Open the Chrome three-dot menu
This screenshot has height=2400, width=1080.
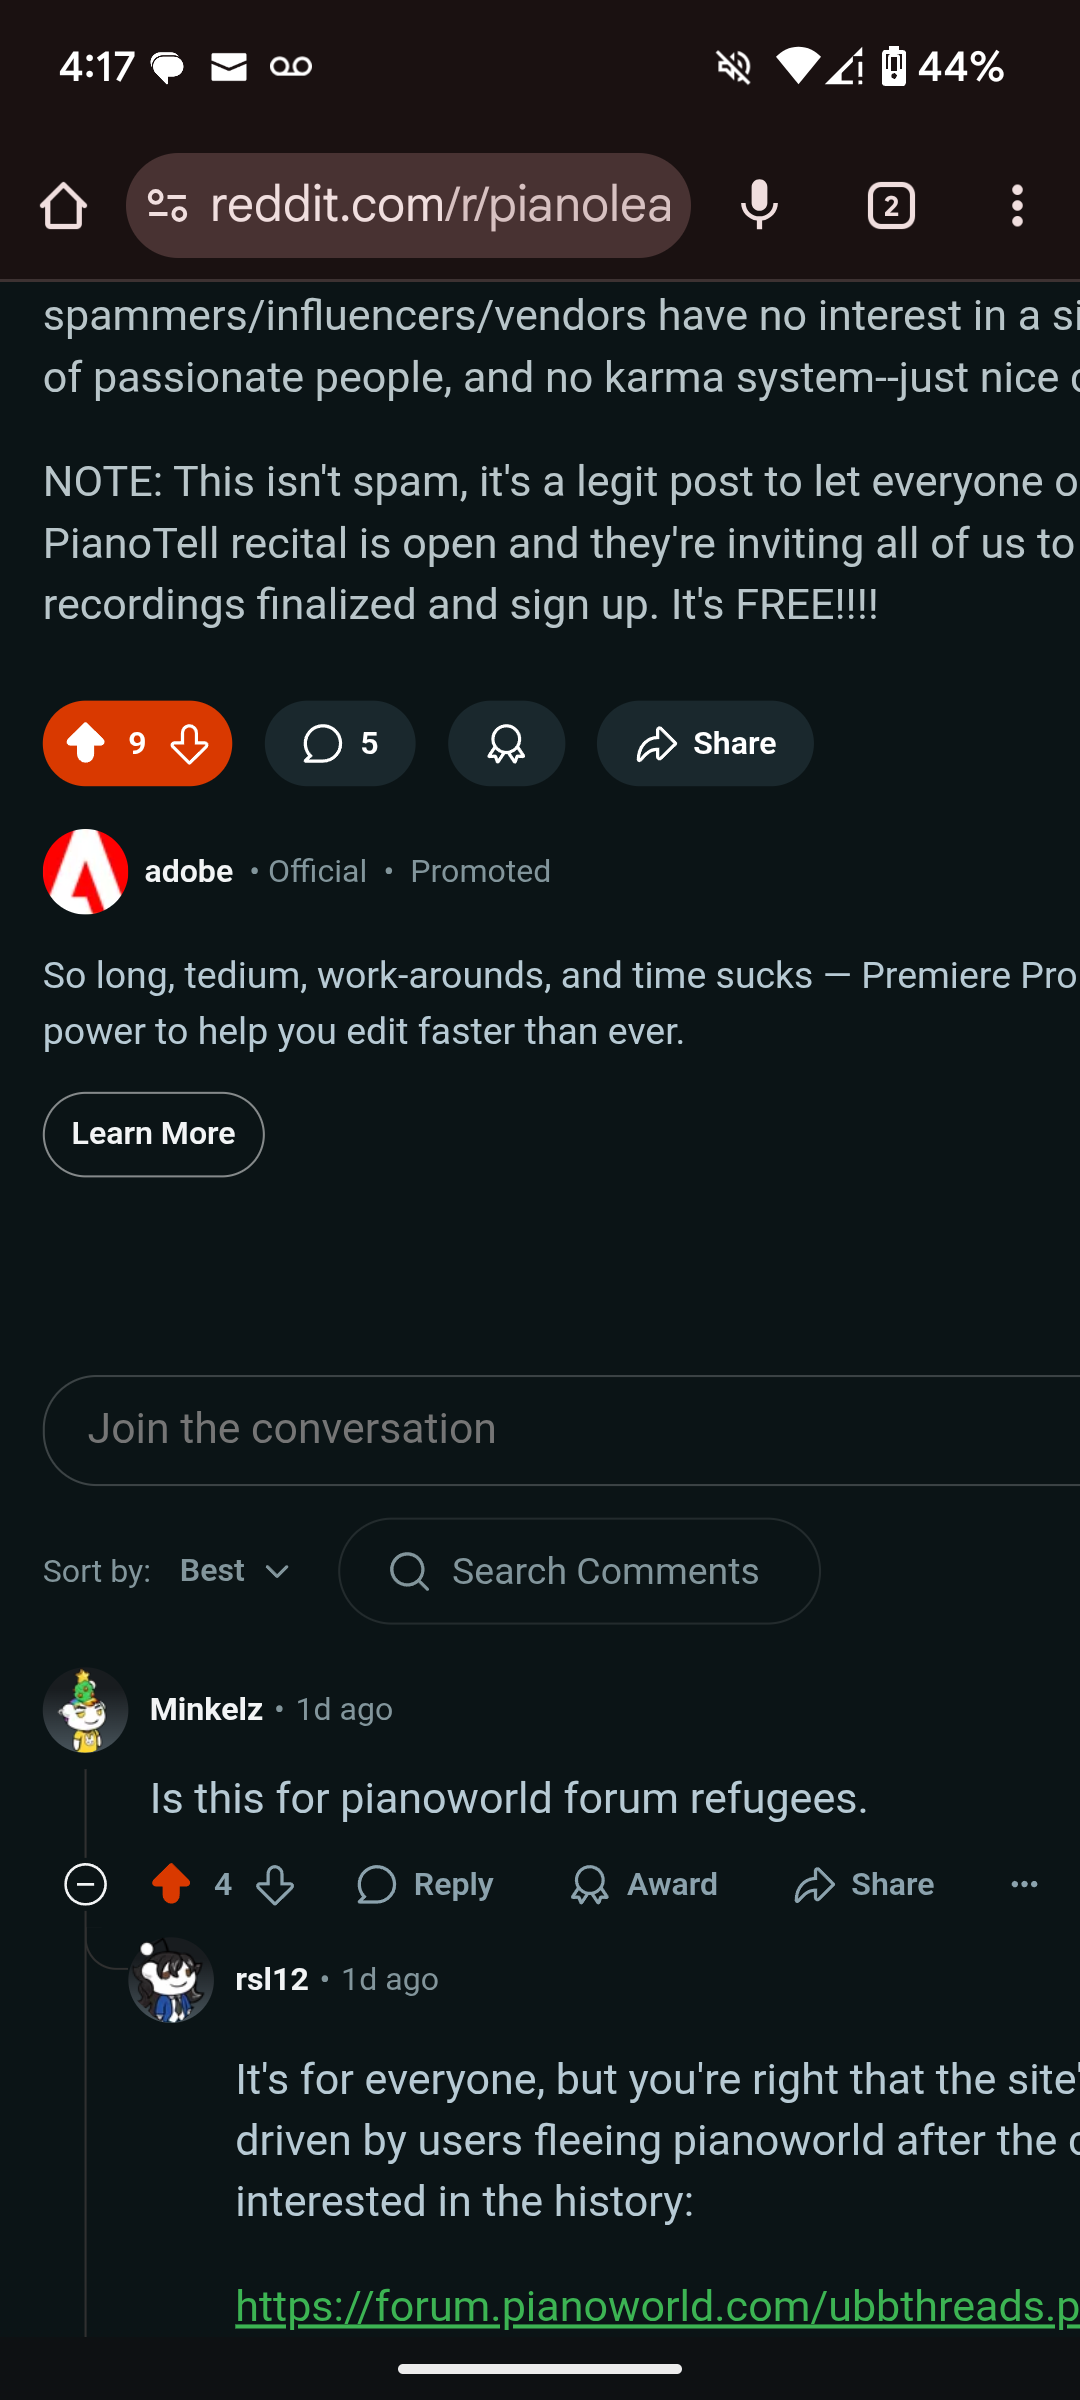click(1017, 206)
